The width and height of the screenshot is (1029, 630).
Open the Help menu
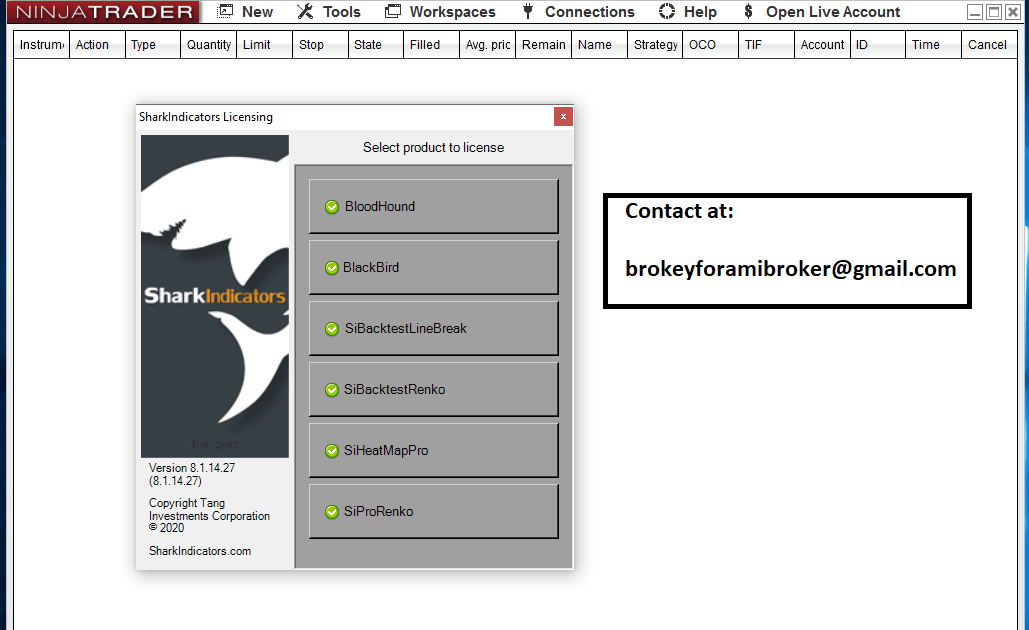click(688, 12)
